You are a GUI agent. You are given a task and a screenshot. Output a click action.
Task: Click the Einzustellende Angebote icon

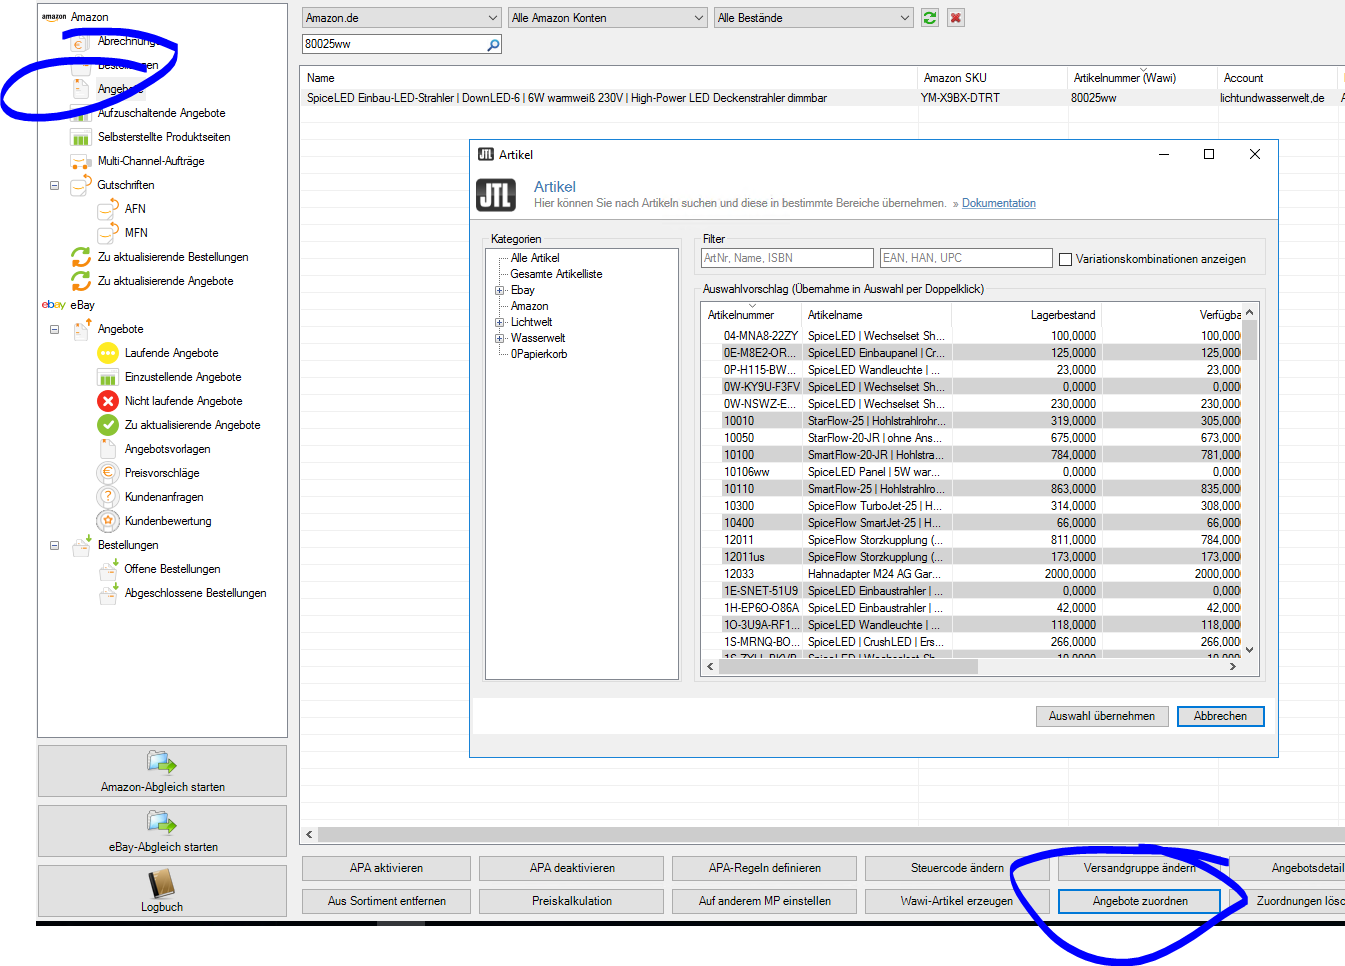(x=108, y=377)
